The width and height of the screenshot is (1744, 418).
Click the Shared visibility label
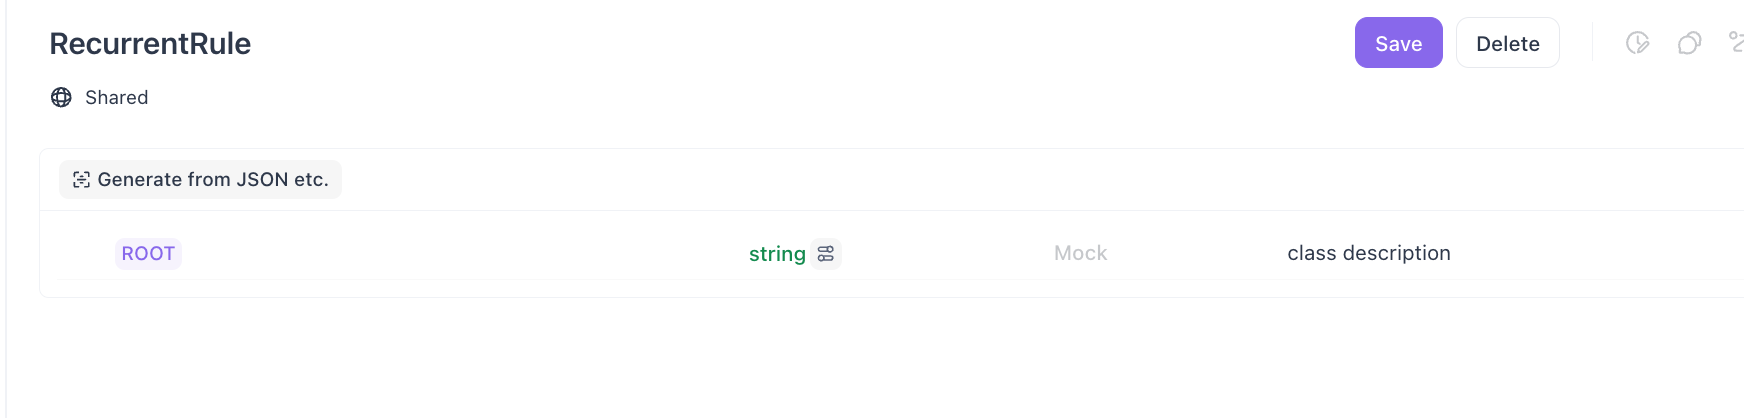[117, 97]
